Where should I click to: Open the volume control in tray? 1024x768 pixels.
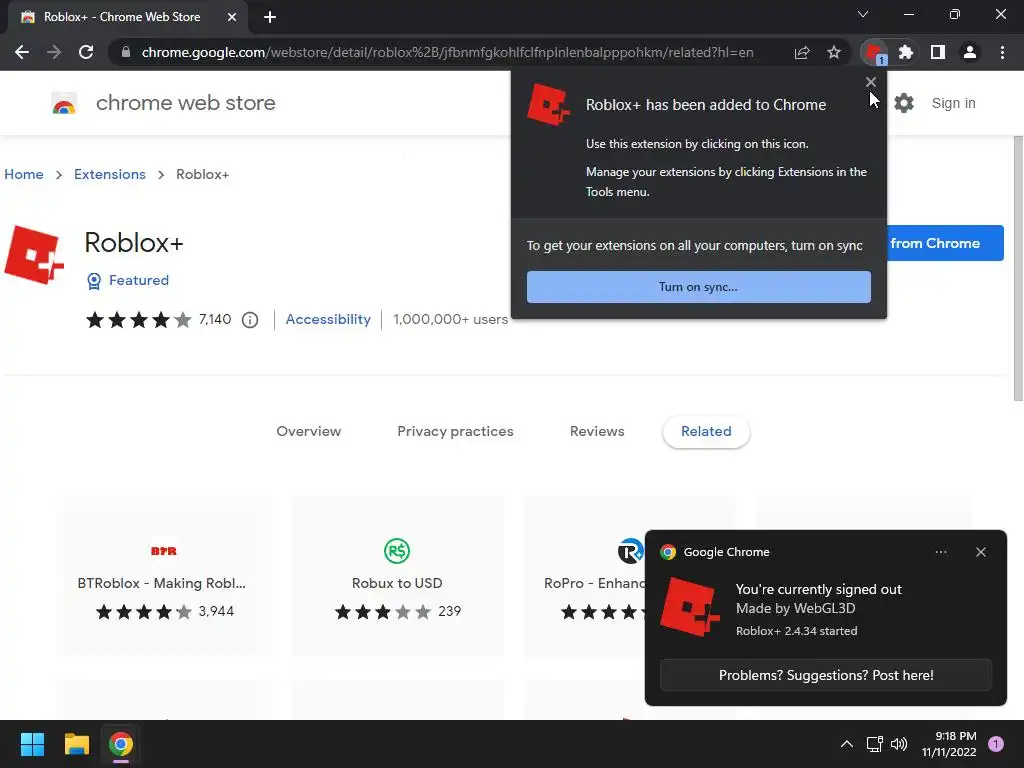tap(899, 744)
